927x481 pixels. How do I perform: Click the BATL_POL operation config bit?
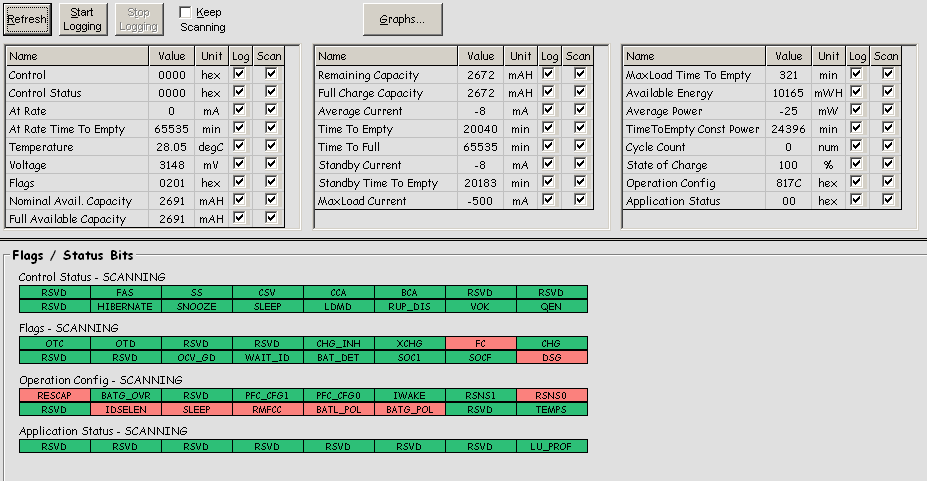[339, 410]
